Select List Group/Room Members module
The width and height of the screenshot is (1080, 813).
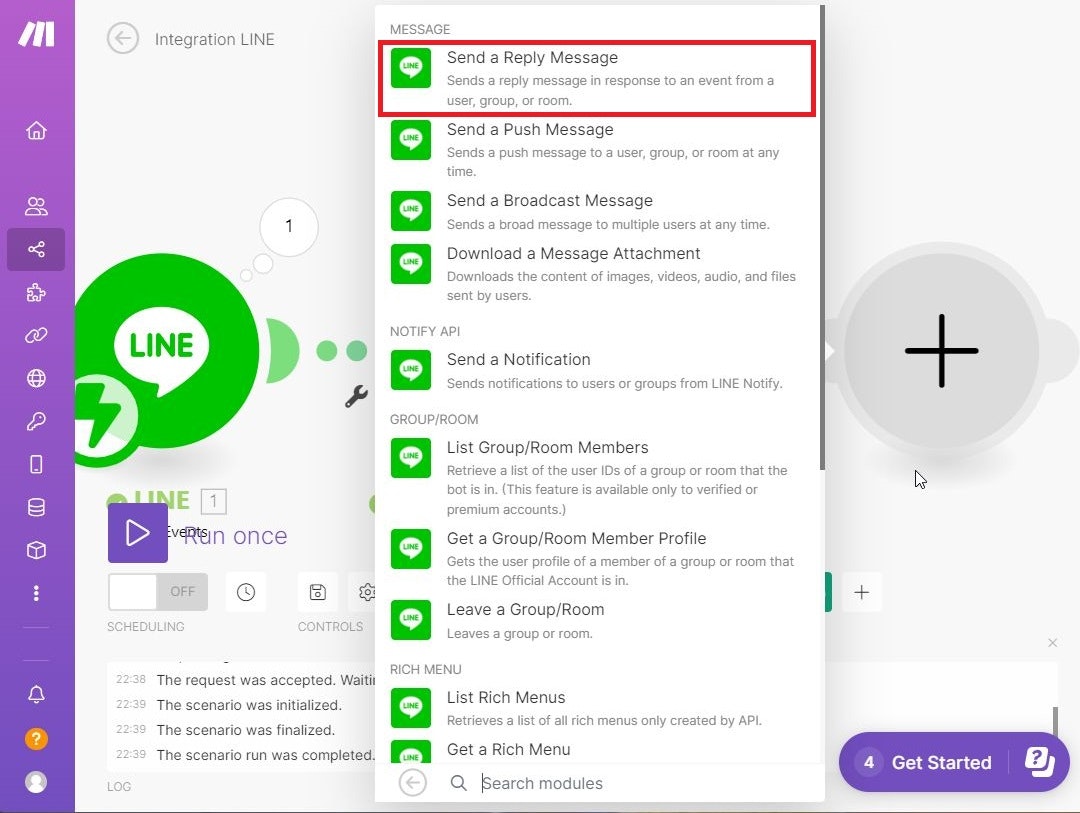pyautogui.click(x=597, y=477)
